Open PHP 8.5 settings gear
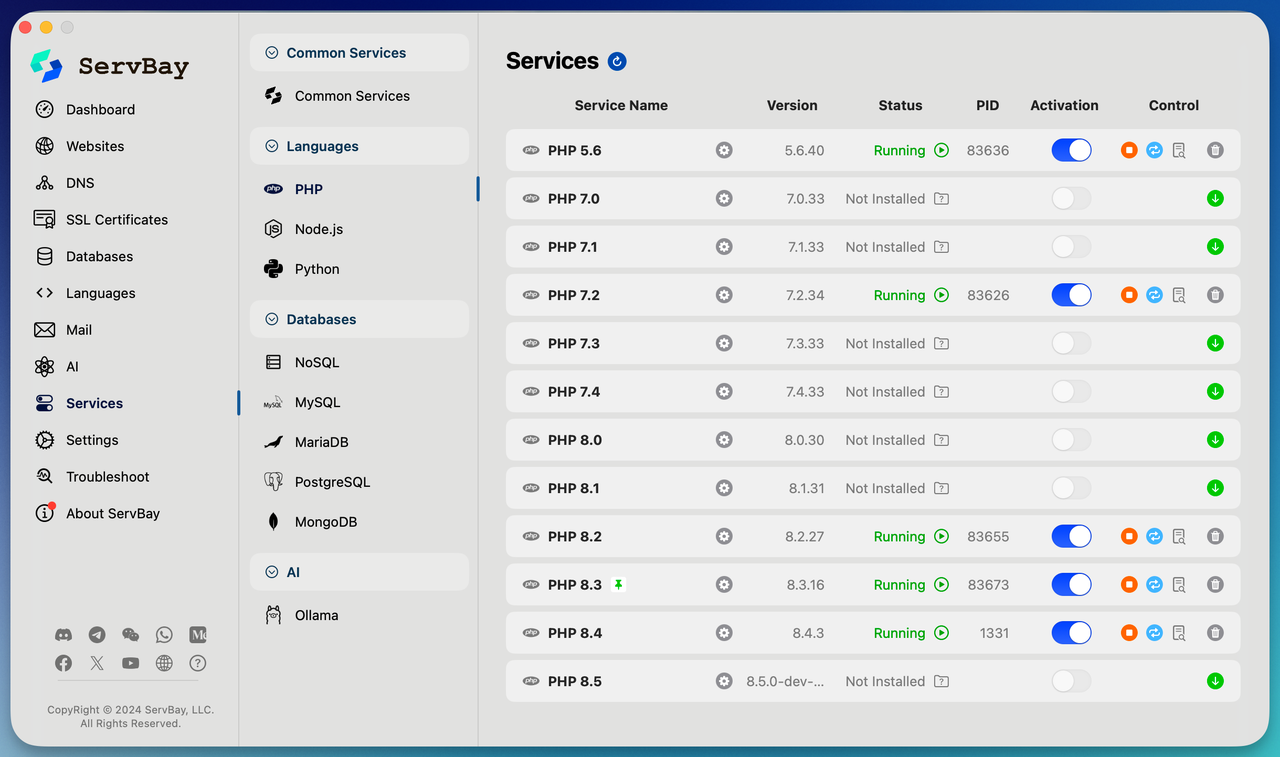Viewport: 1280px width, 757px height. pos(724,681)
